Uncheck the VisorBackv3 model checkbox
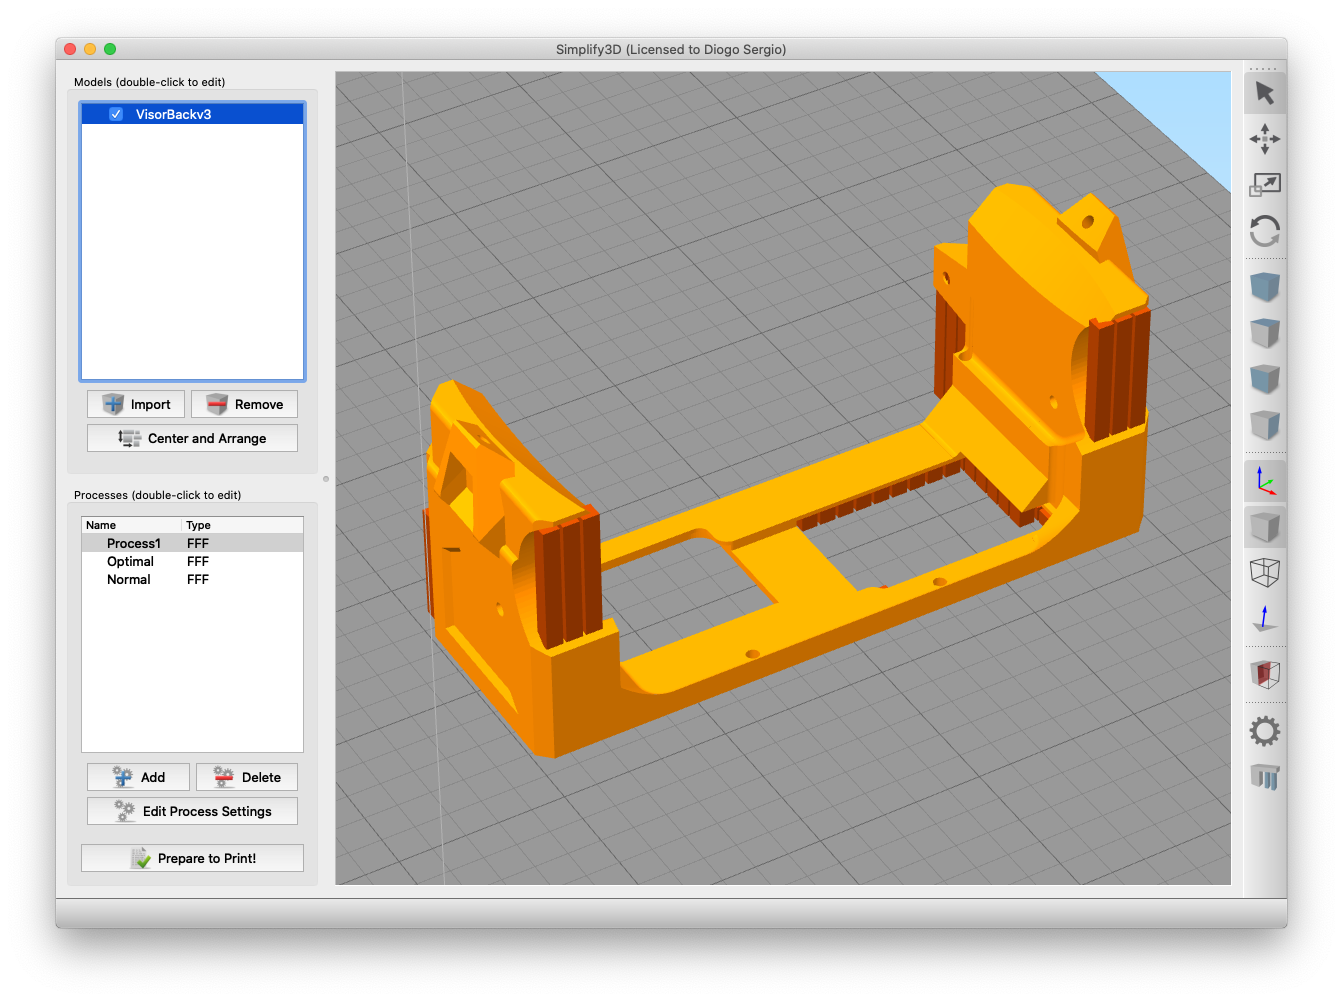This screenshot has width=1343, height=1002. point(116,114)
